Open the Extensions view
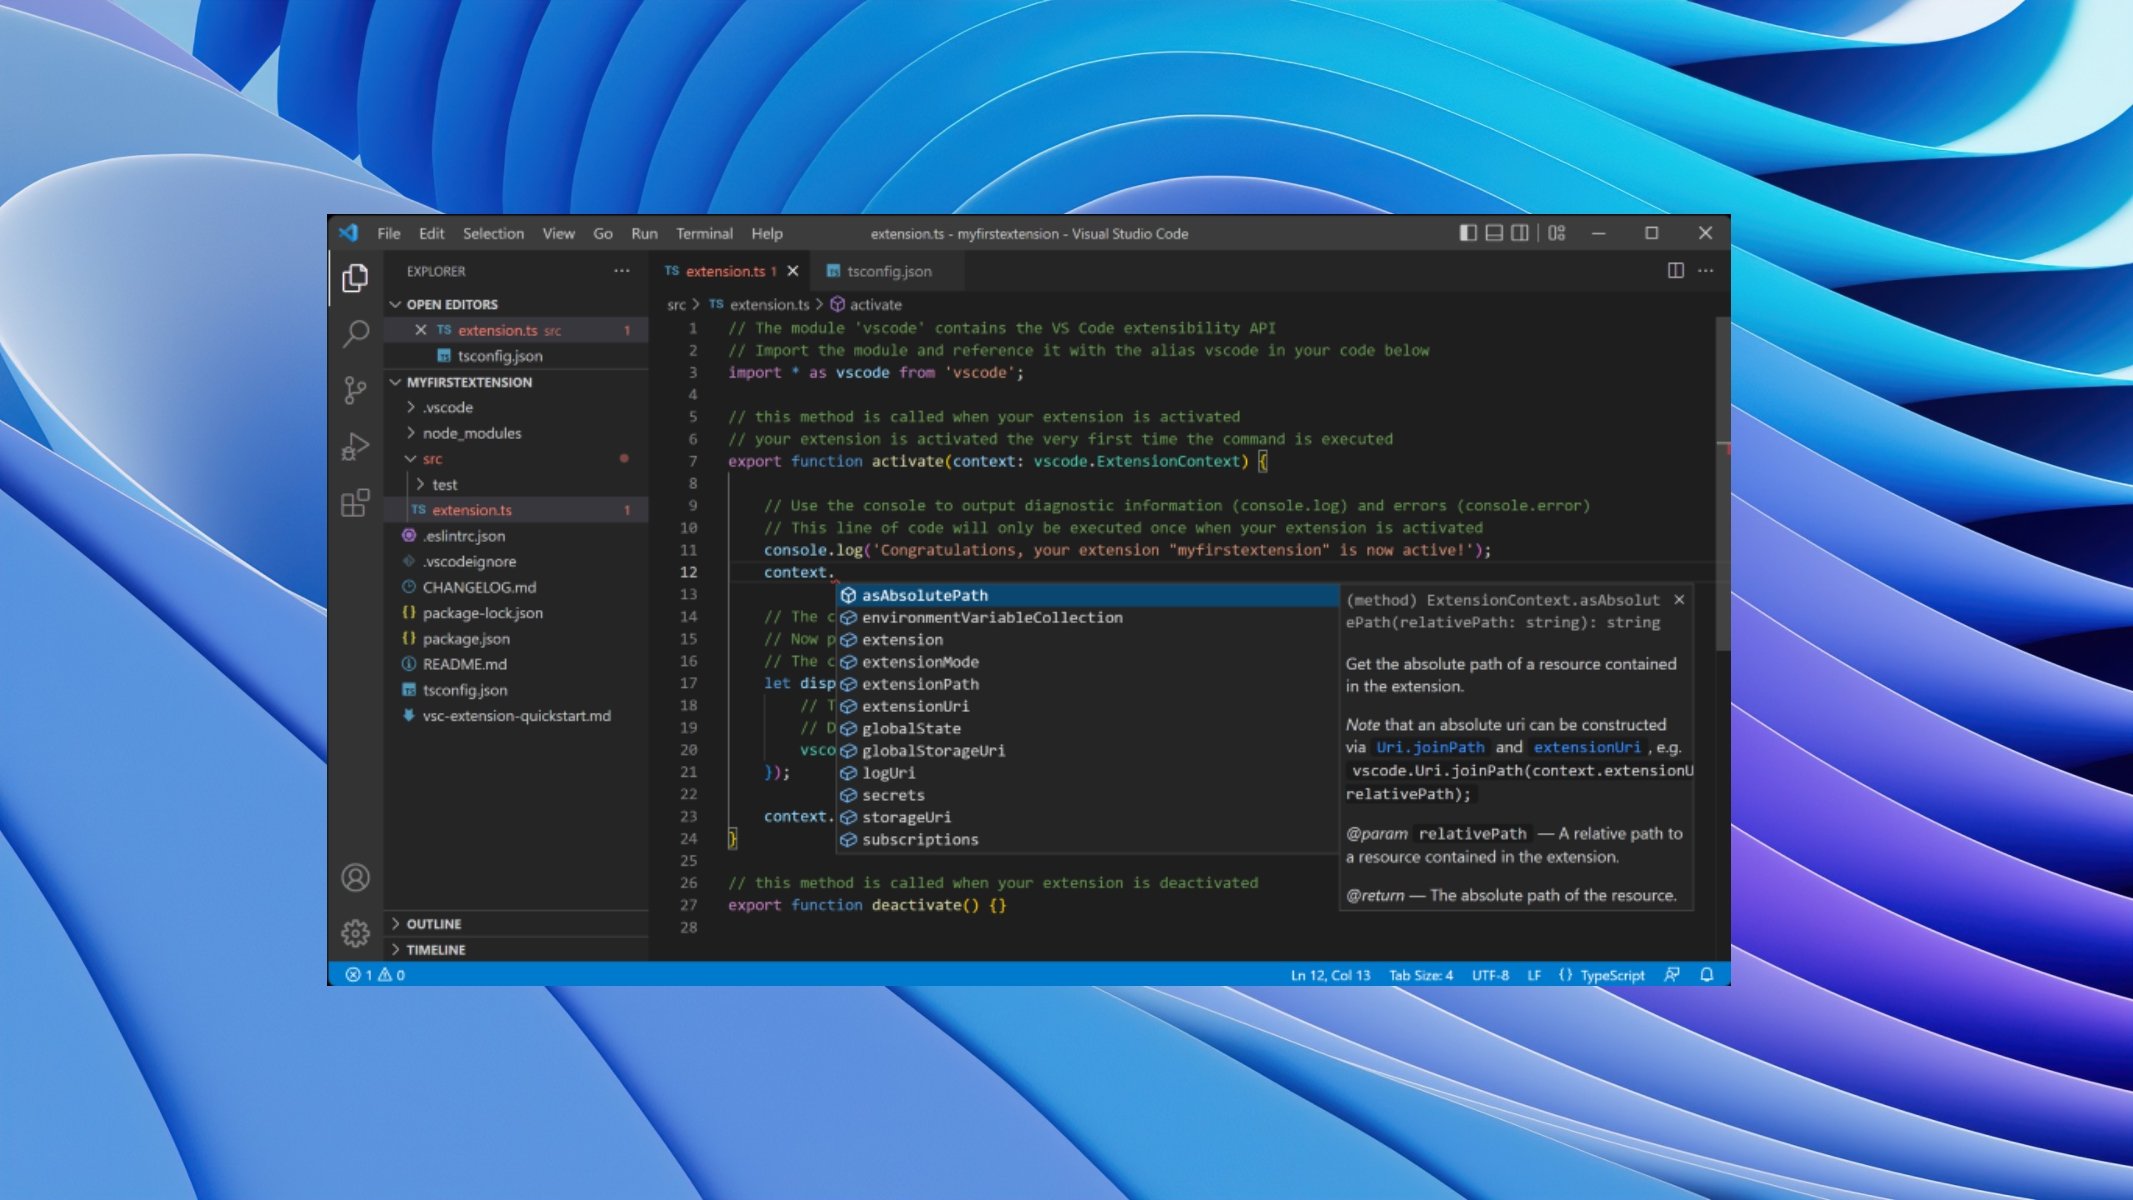The width and height of the screenshot is (2133, 1200). [355, 502]
